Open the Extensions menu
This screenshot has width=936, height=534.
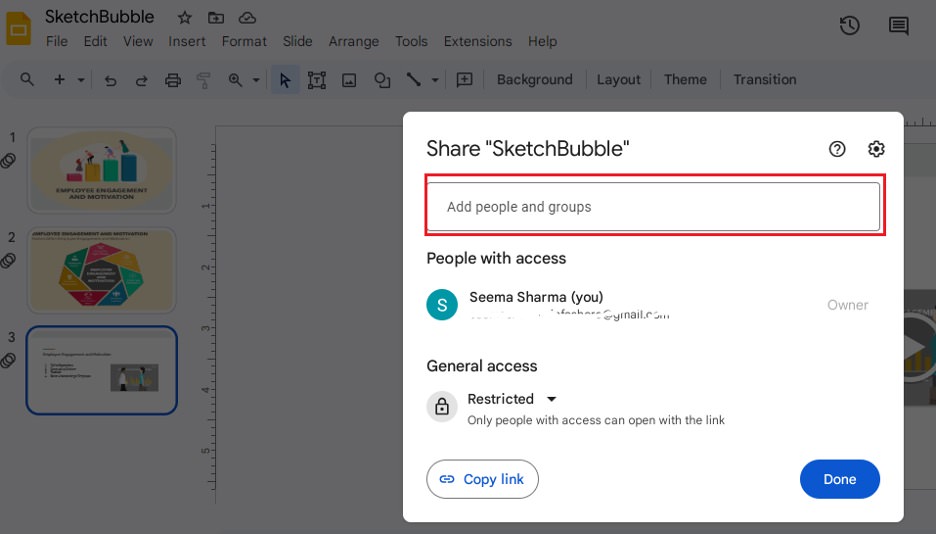click(x=478, y=41)
